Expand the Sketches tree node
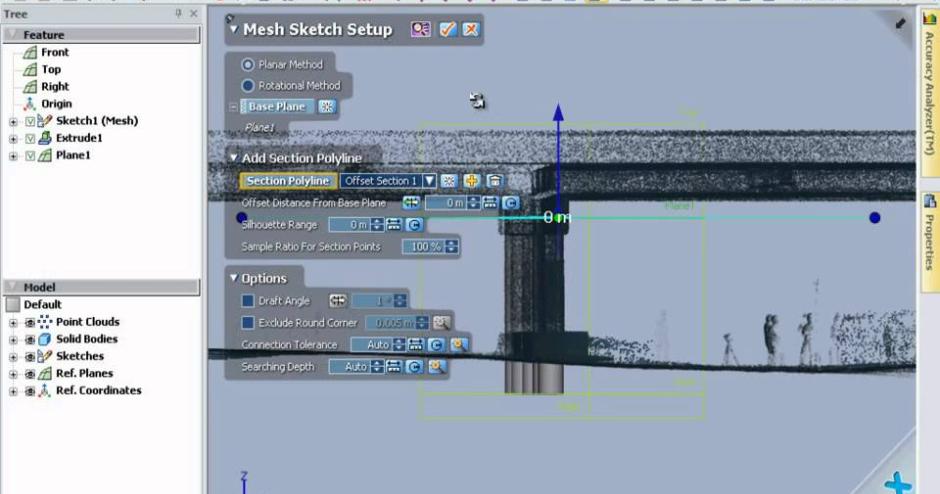The width and height of the screenshot is (940, 494). 13,357
